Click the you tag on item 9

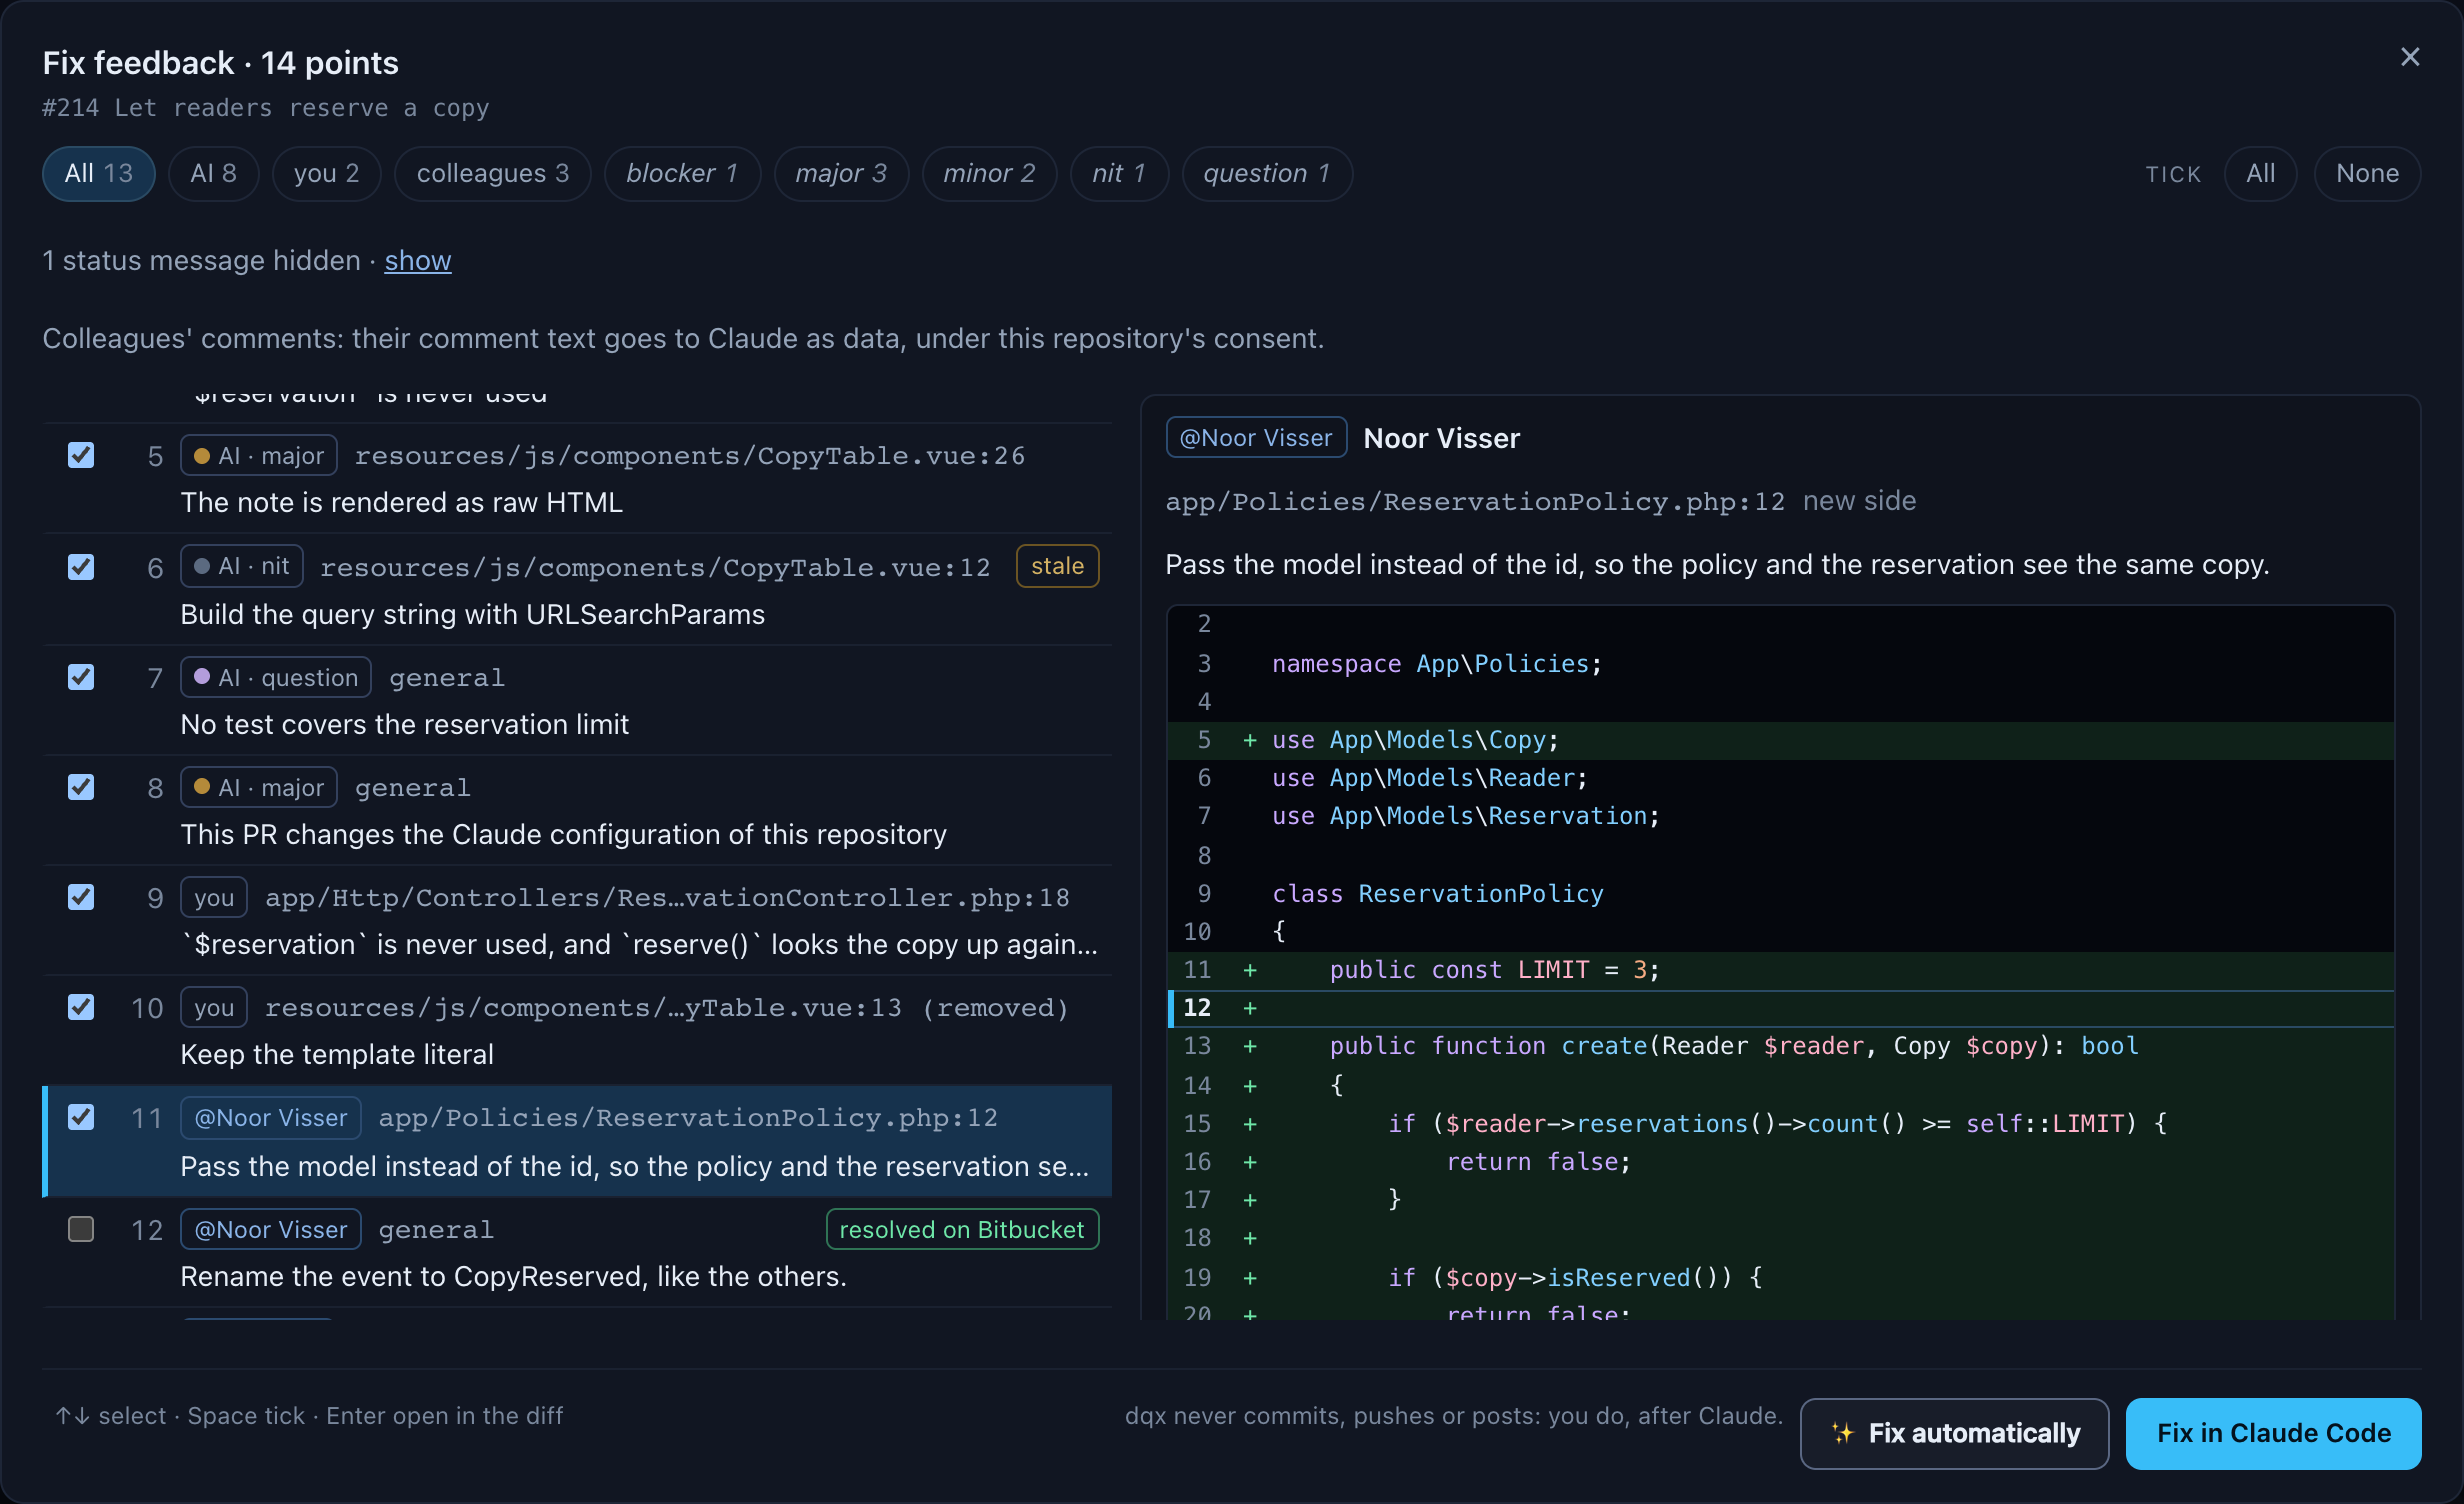(x=214, y=897)
